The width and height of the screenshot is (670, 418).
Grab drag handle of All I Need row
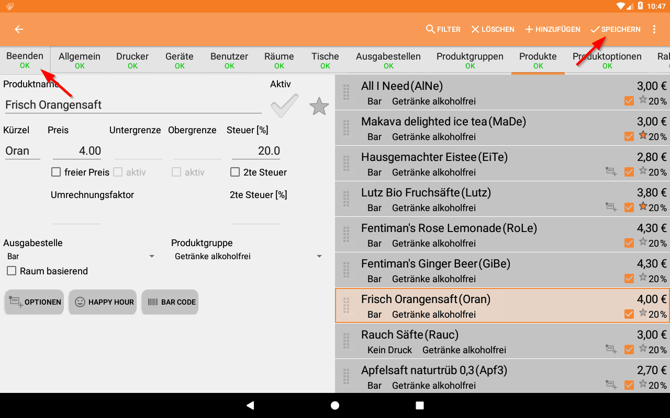(347, 93)
